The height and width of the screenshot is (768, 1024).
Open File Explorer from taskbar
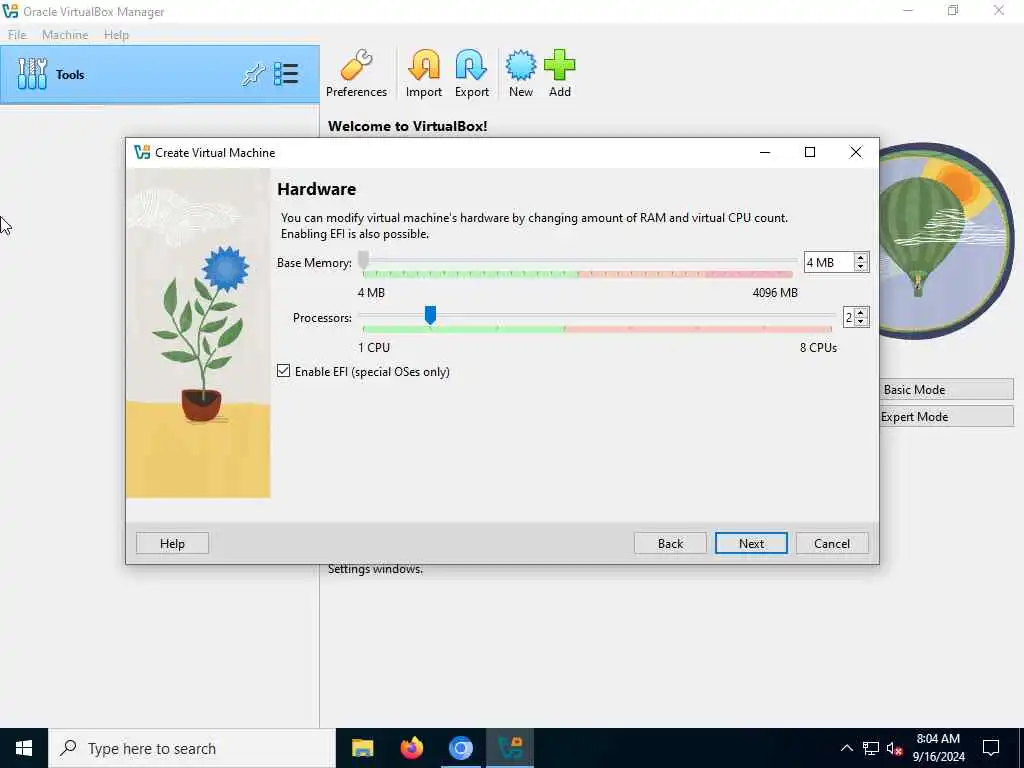pyautogui.click(x=362, y=748)
